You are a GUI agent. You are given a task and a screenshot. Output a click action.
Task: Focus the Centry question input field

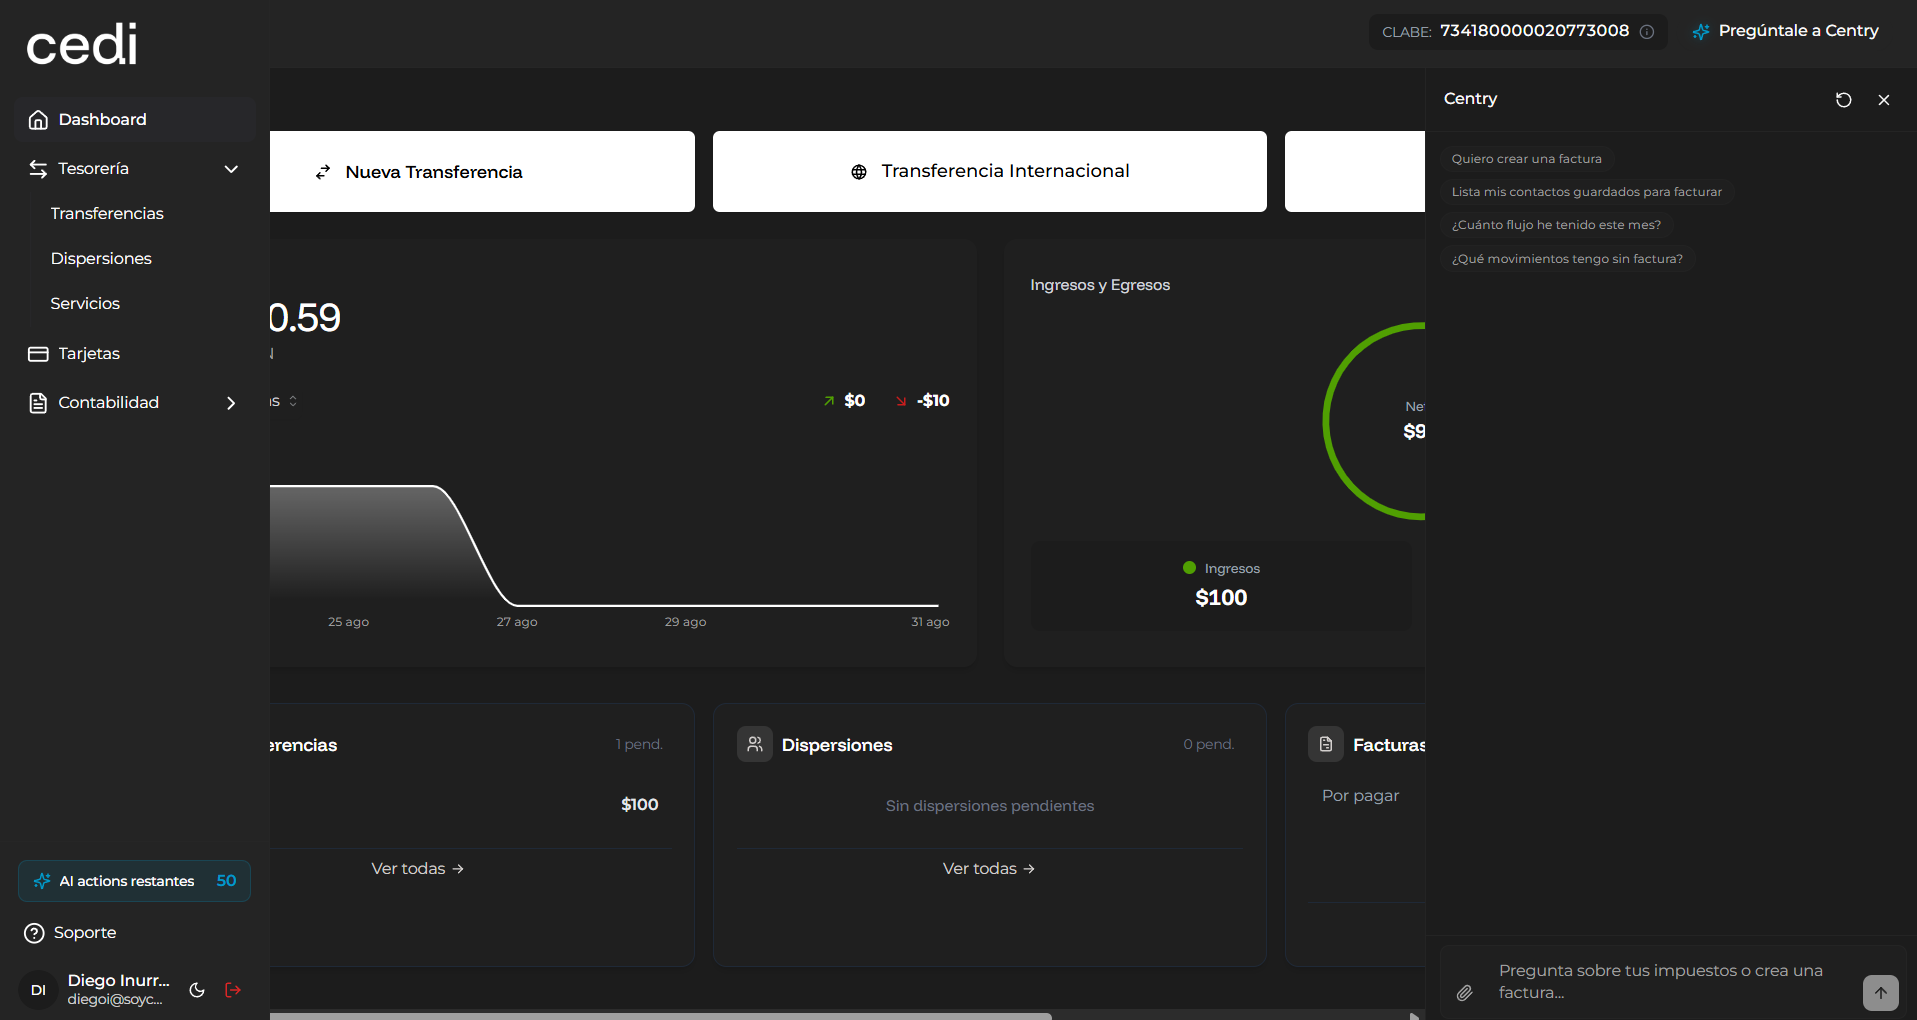[x=1661, y=982]
